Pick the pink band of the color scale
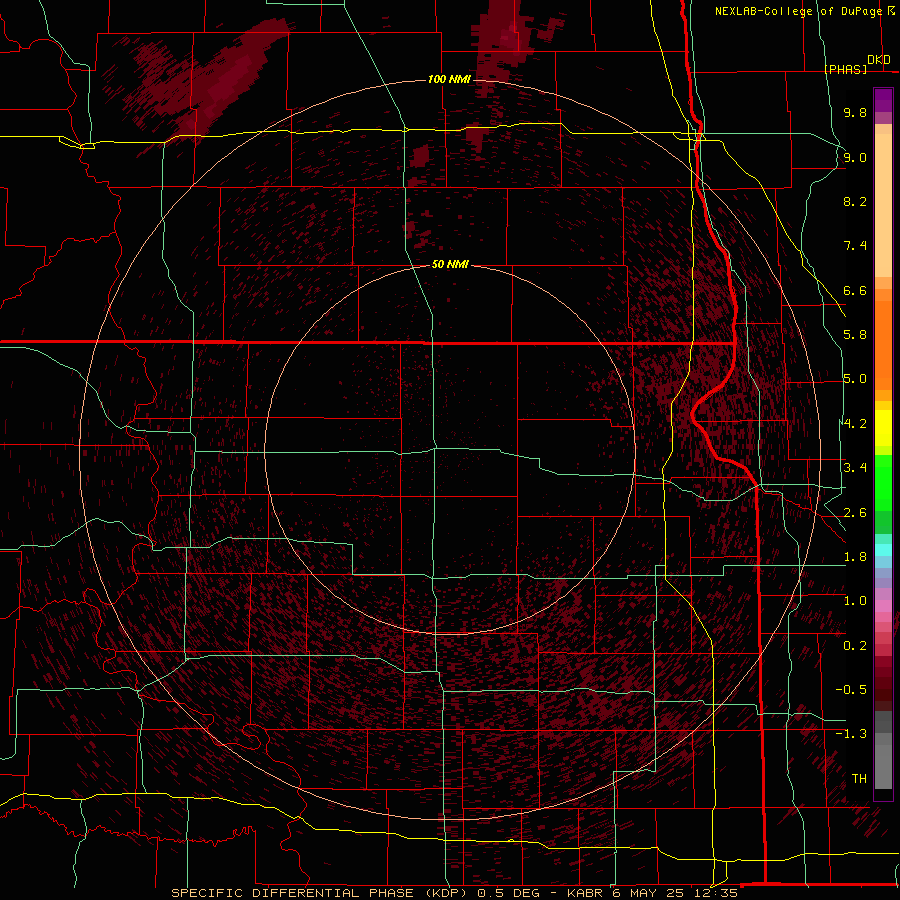Screen dimensions: 900x900 883,606
